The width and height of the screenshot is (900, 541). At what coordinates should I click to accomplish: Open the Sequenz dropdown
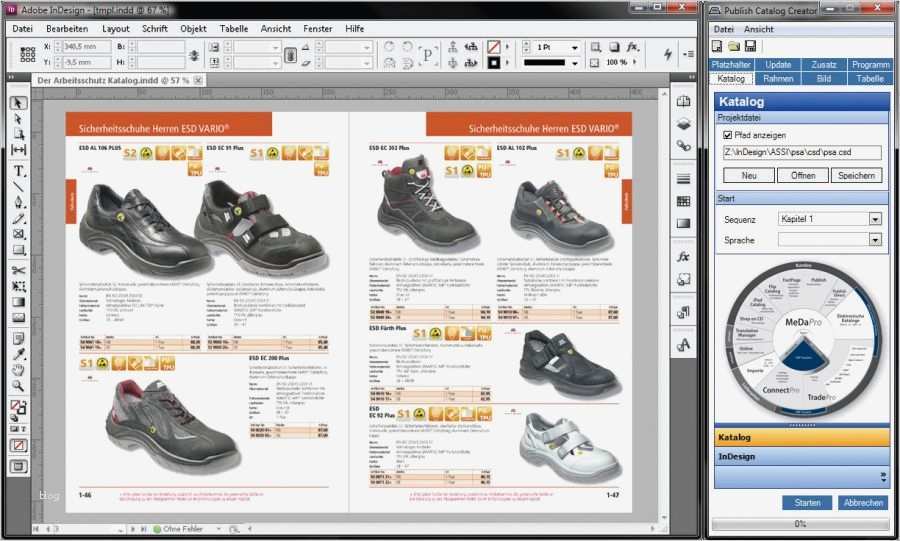click(x=875, y=219)
